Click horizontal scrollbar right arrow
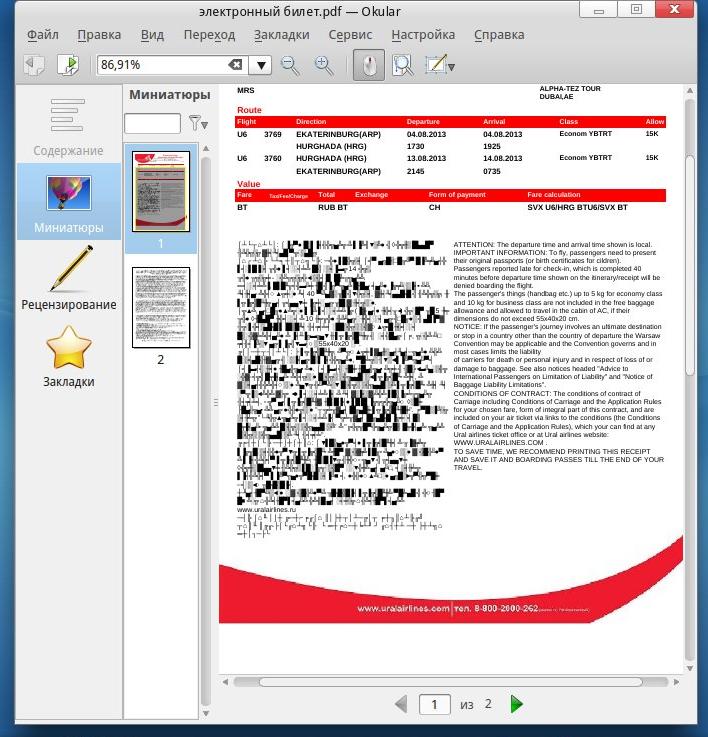708x737 pixels. click(x=677, y=682)
